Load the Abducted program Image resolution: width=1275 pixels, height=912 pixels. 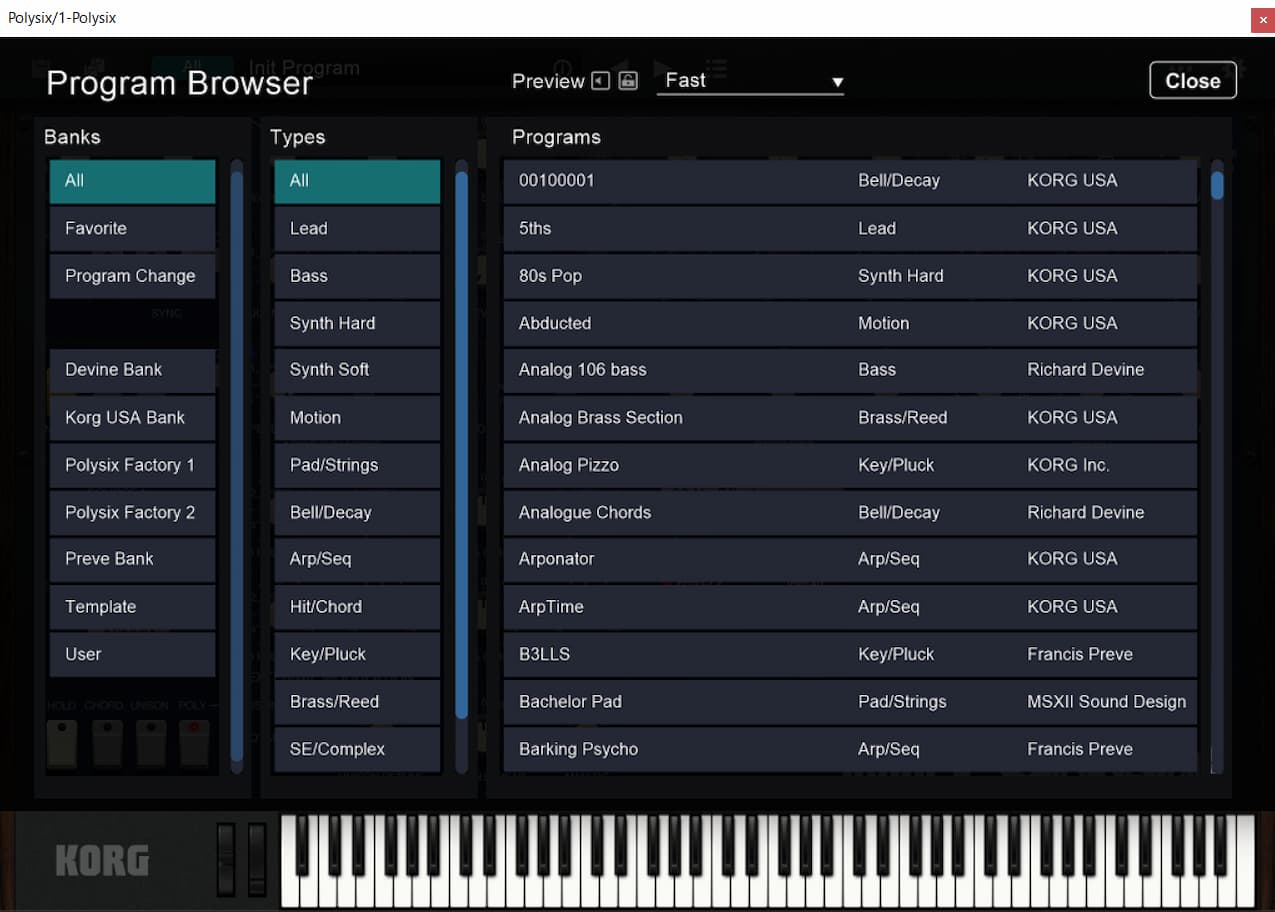851,323
